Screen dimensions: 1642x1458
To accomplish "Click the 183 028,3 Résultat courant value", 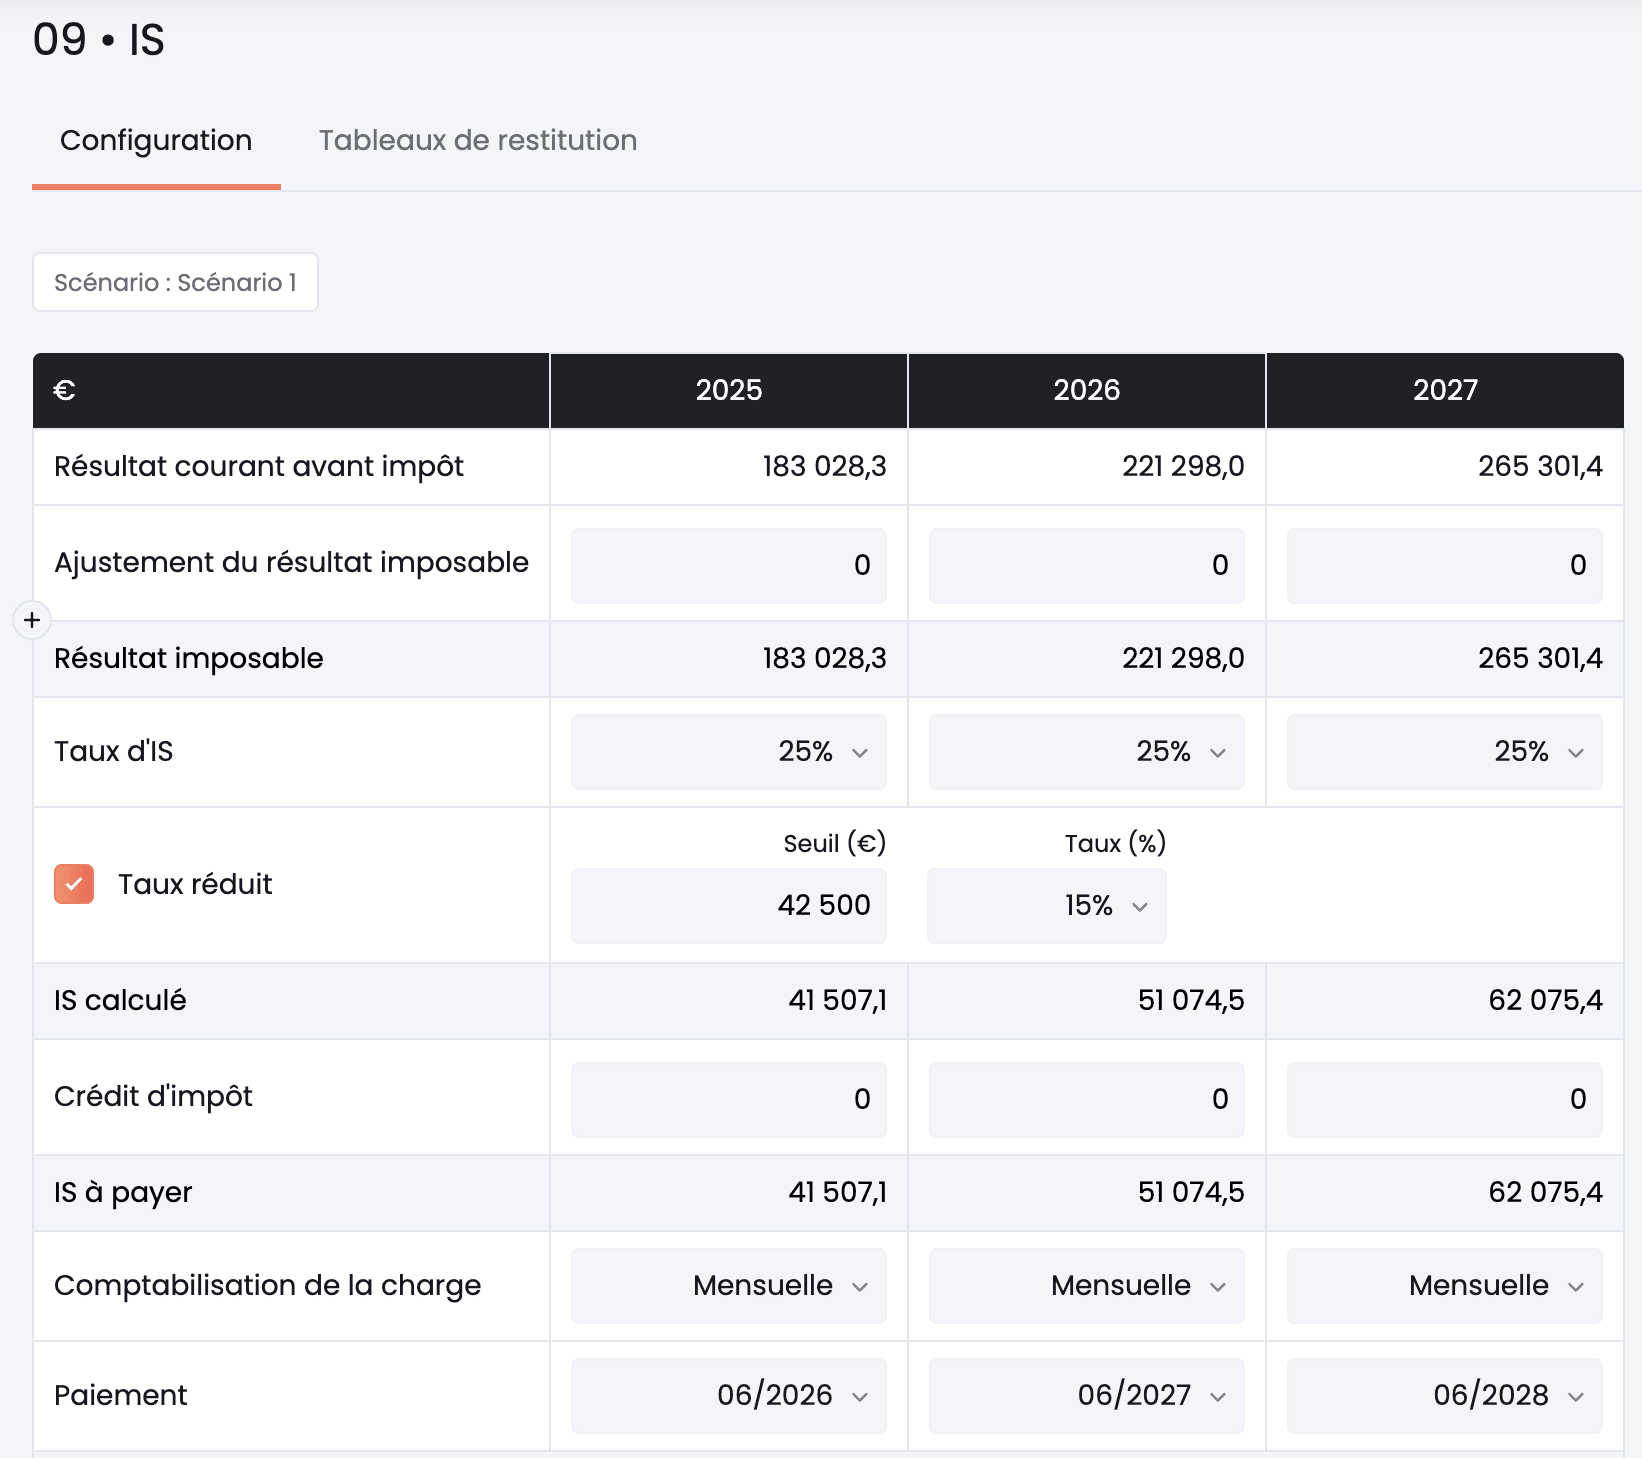I will click(x=824, y=467).
